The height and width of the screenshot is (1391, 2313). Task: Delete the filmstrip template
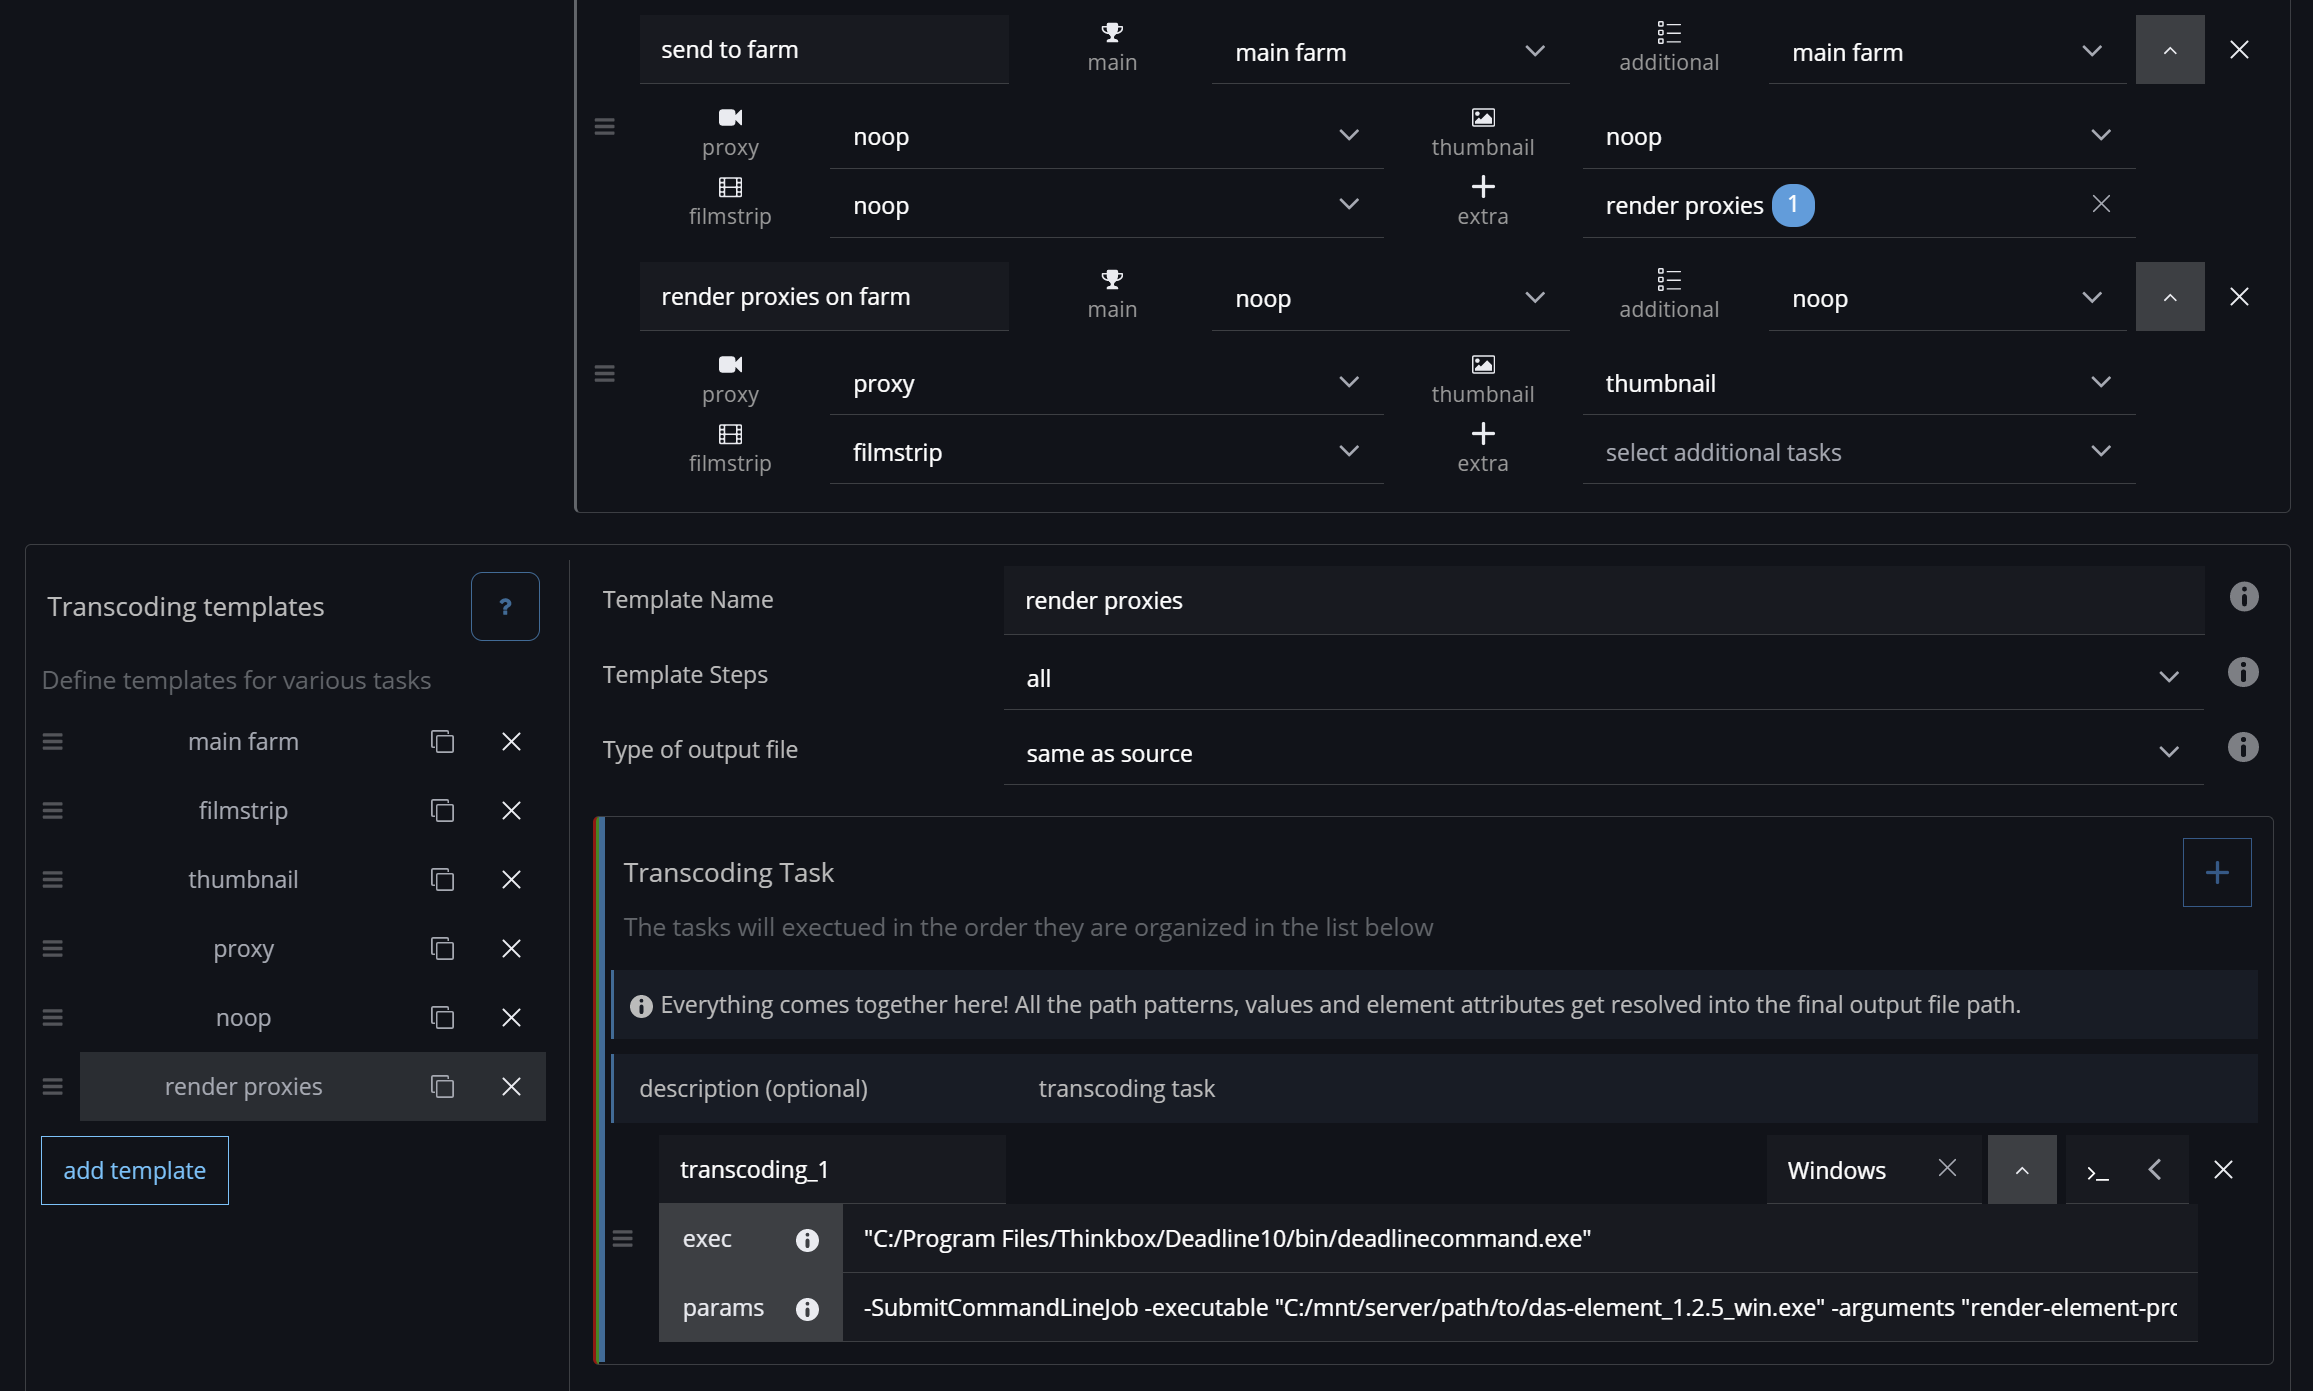click(511, 810)
